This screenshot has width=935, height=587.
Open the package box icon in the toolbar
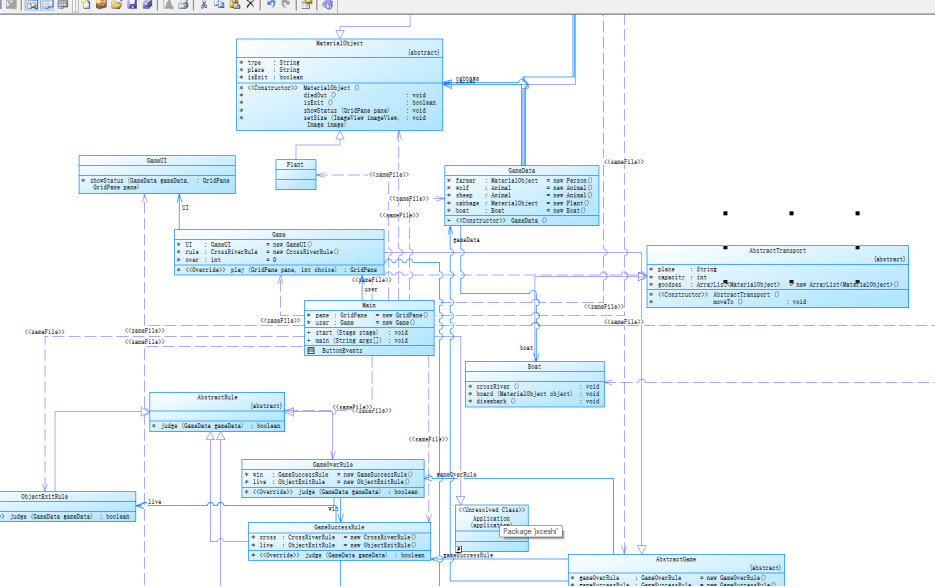101,4
